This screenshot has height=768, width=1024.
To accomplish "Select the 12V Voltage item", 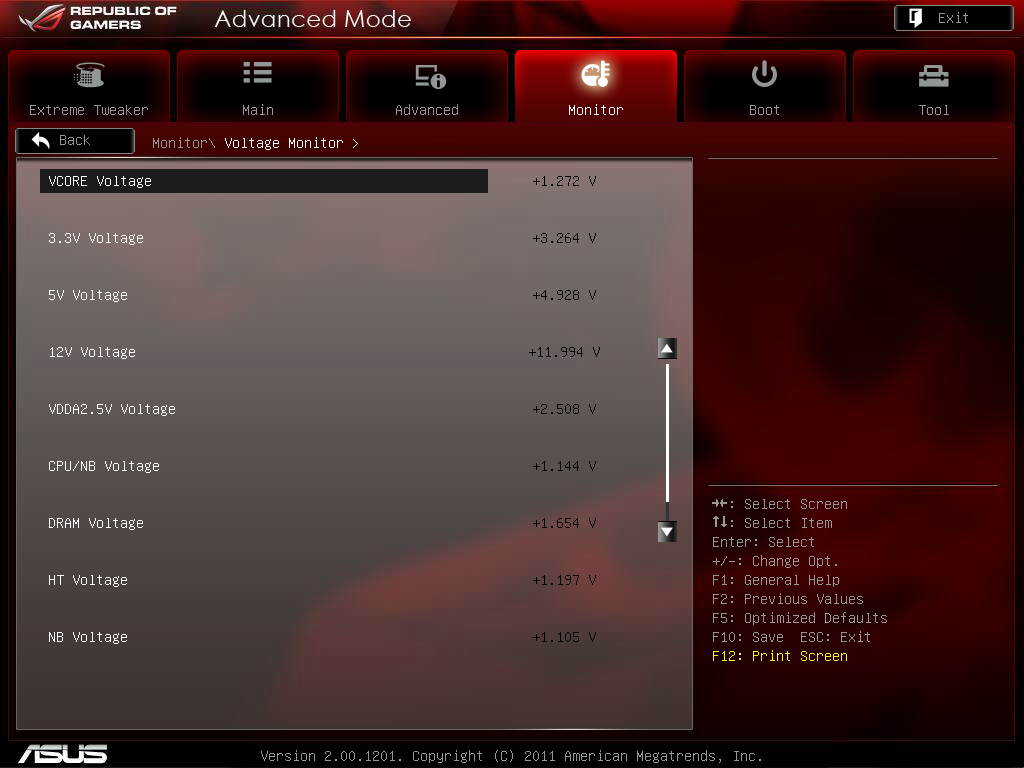I will tap(92, 352).
